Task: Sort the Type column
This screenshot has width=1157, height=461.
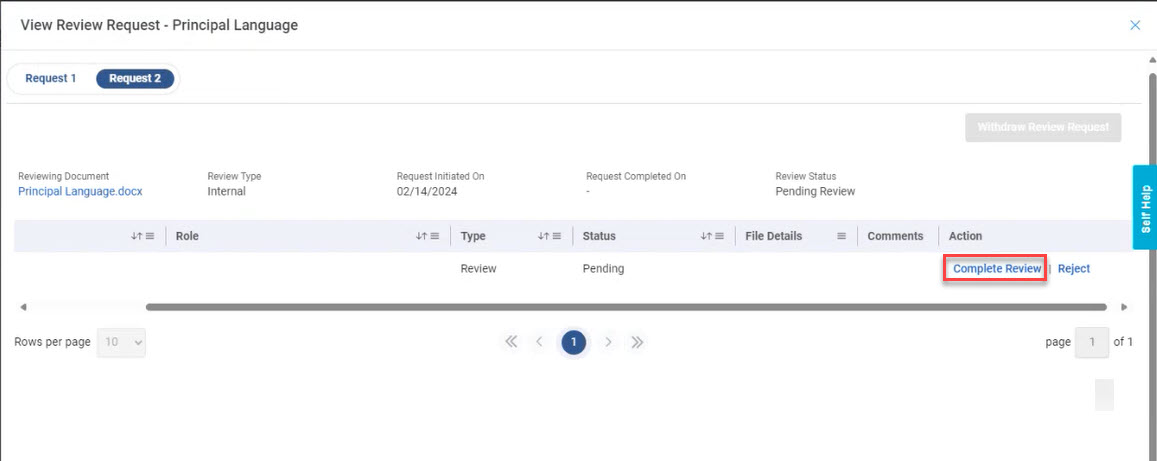Action: coord(542,236)
